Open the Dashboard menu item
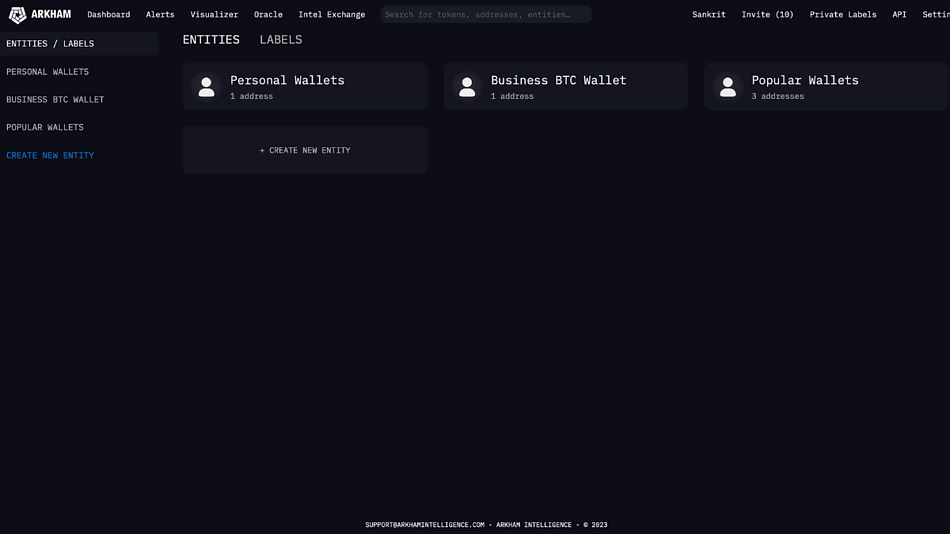 108,15
